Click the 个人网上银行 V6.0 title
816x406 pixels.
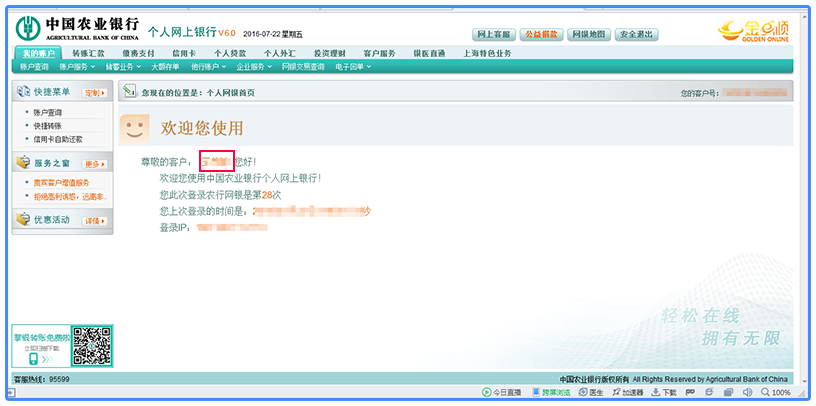[x=192, y=32]
